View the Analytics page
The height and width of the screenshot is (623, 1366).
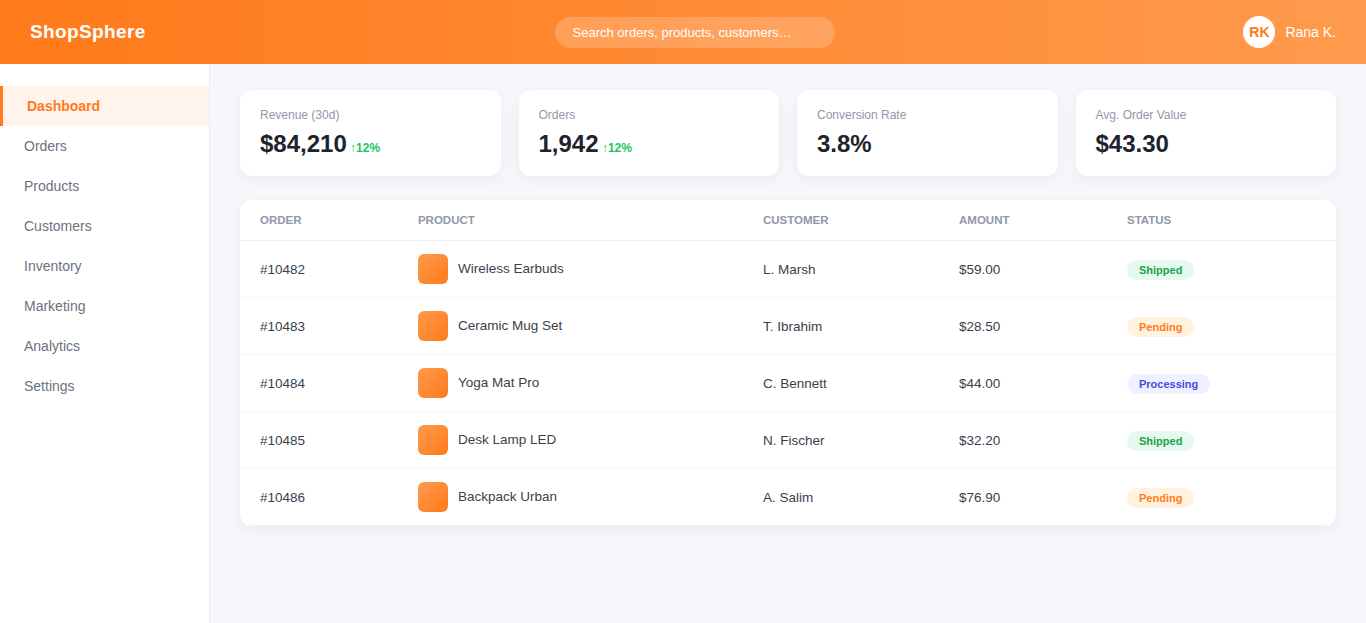(104, 346)
